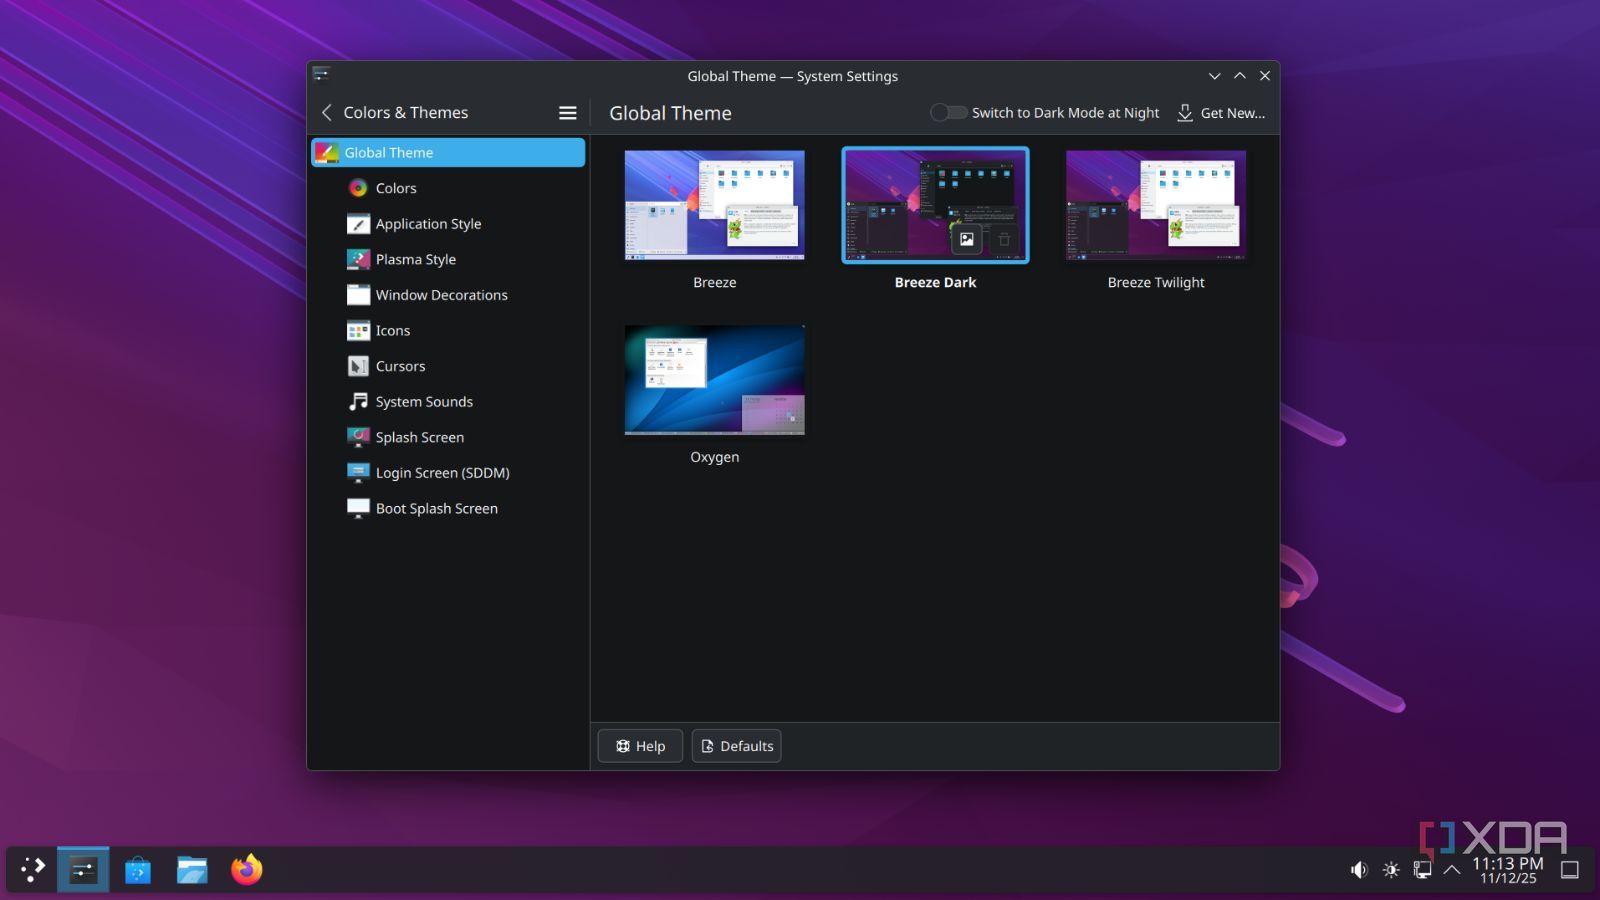
Task: Toggle Switch to Dark Mode at Night
Action: [948, 113]
